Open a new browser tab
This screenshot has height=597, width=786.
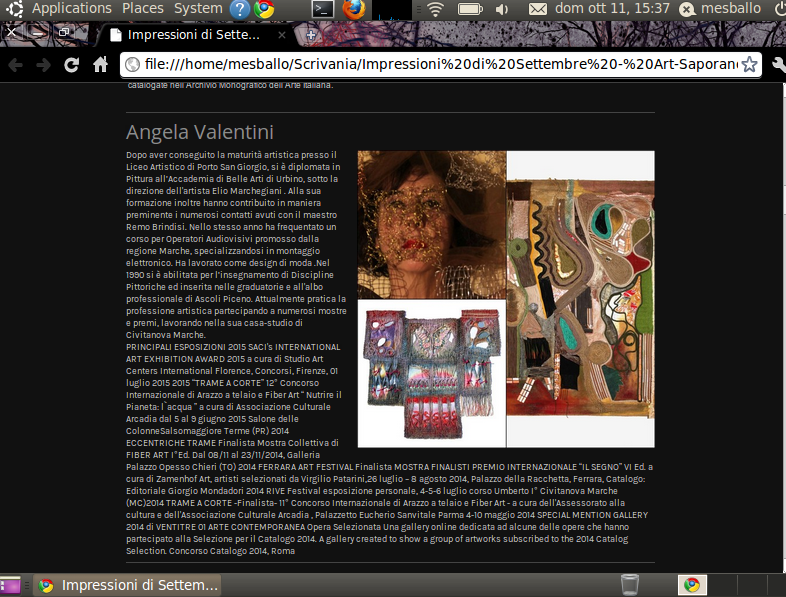(312, 35)
